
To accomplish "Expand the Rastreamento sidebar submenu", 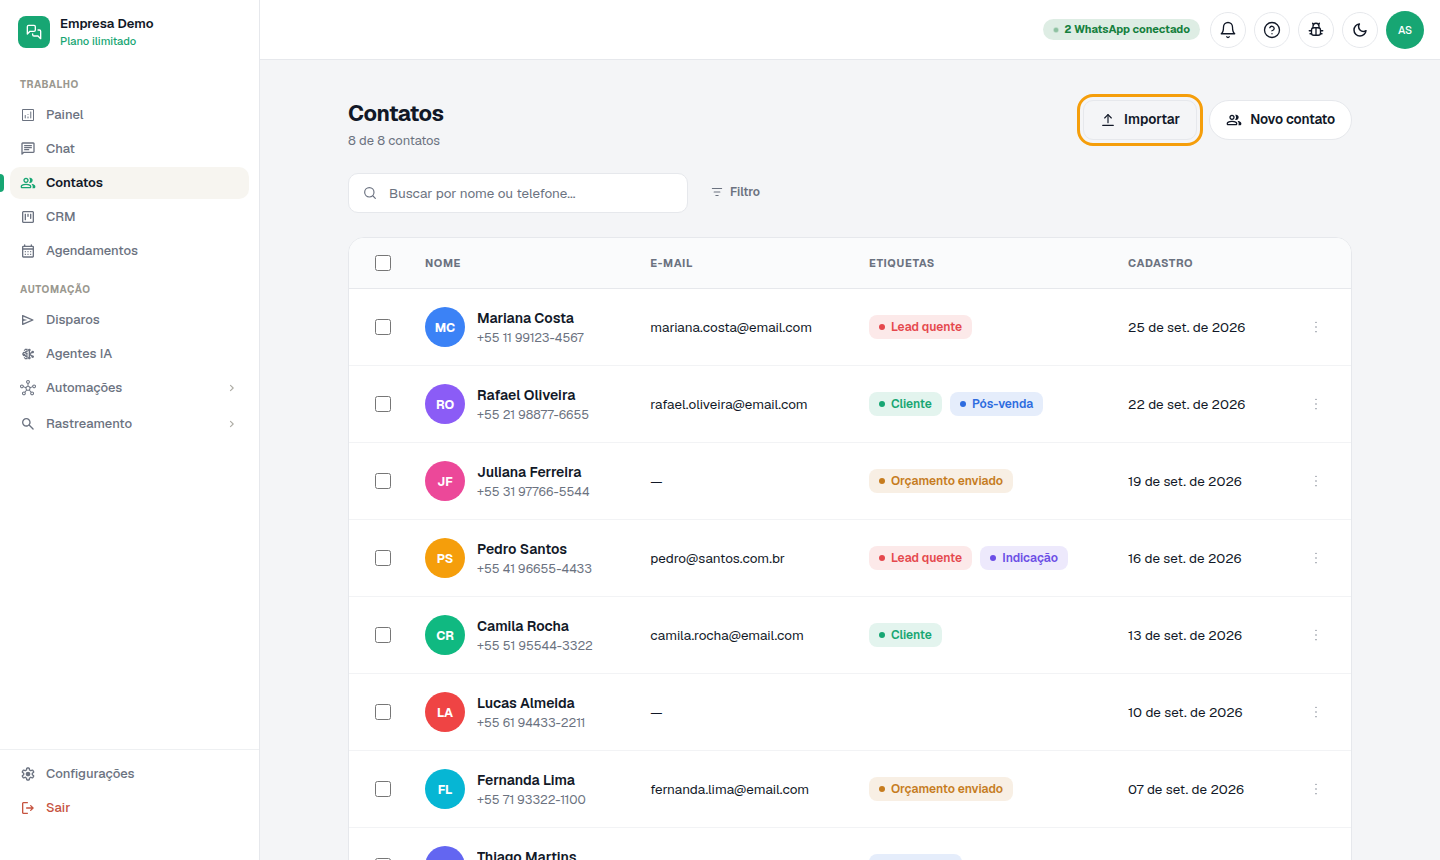I will pyautogui.click(x=129, y=424).
